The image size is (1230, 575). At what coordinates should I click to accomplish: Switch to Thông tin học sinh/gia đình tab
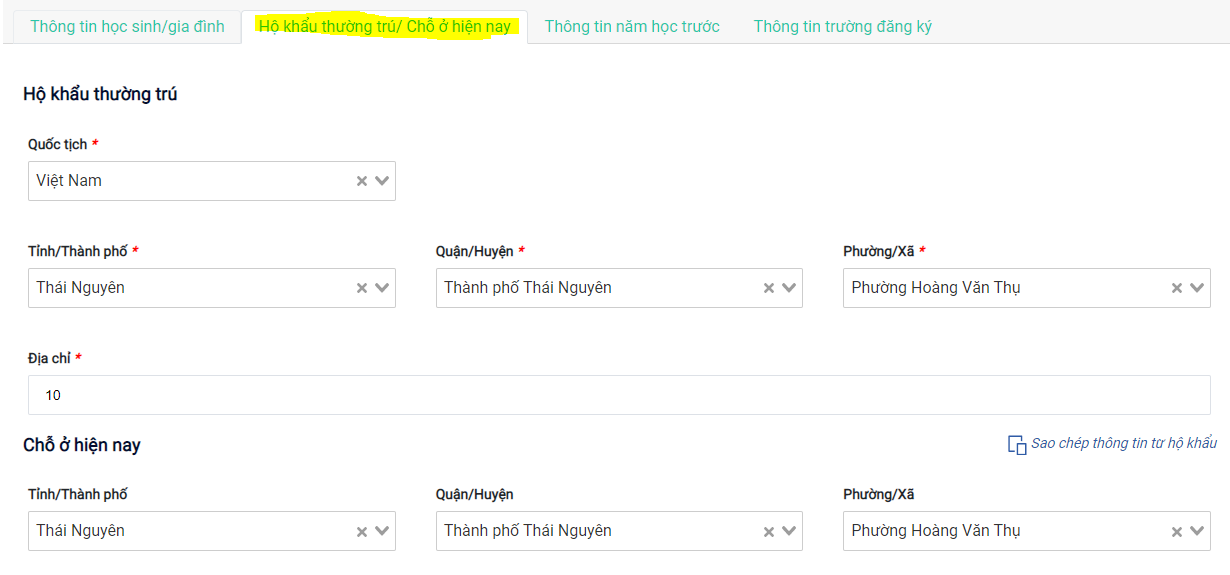click(127, 27)
